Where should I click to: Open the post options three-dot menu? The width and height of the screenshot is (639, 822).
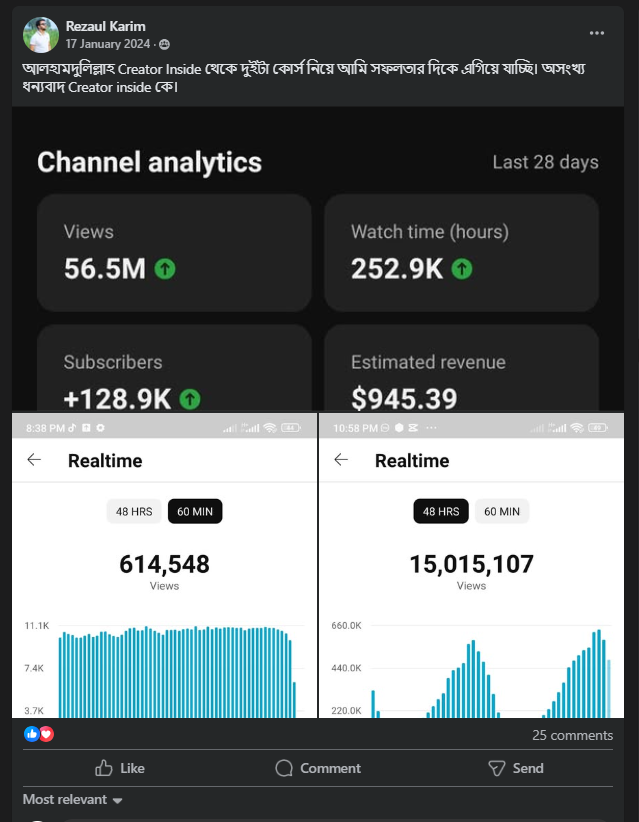597,33
